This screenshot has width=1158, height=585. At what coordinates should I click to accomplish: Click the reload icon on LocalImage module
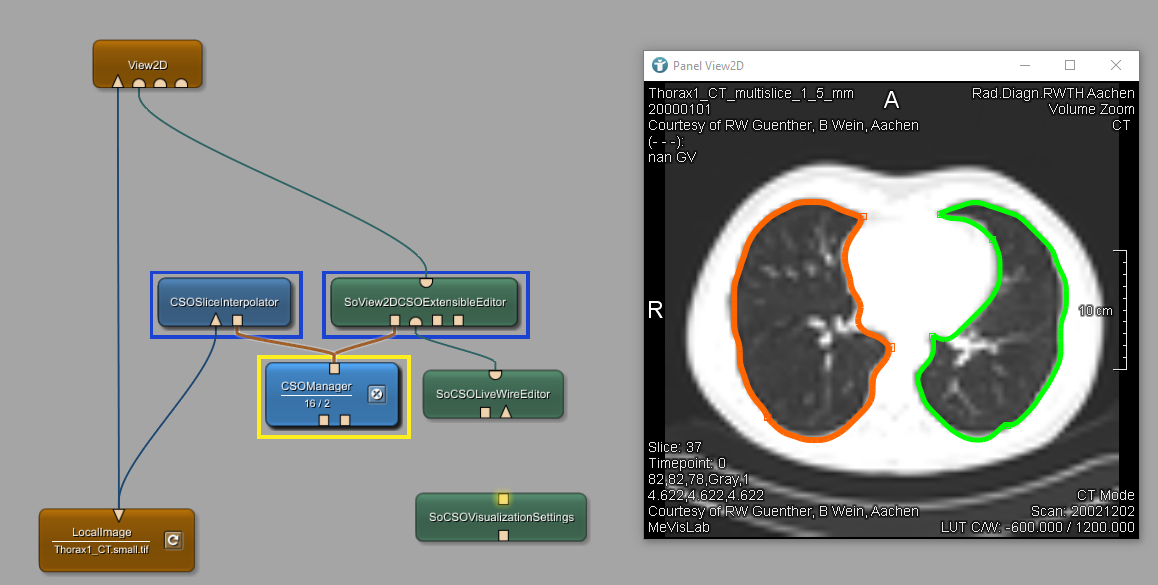173,541
